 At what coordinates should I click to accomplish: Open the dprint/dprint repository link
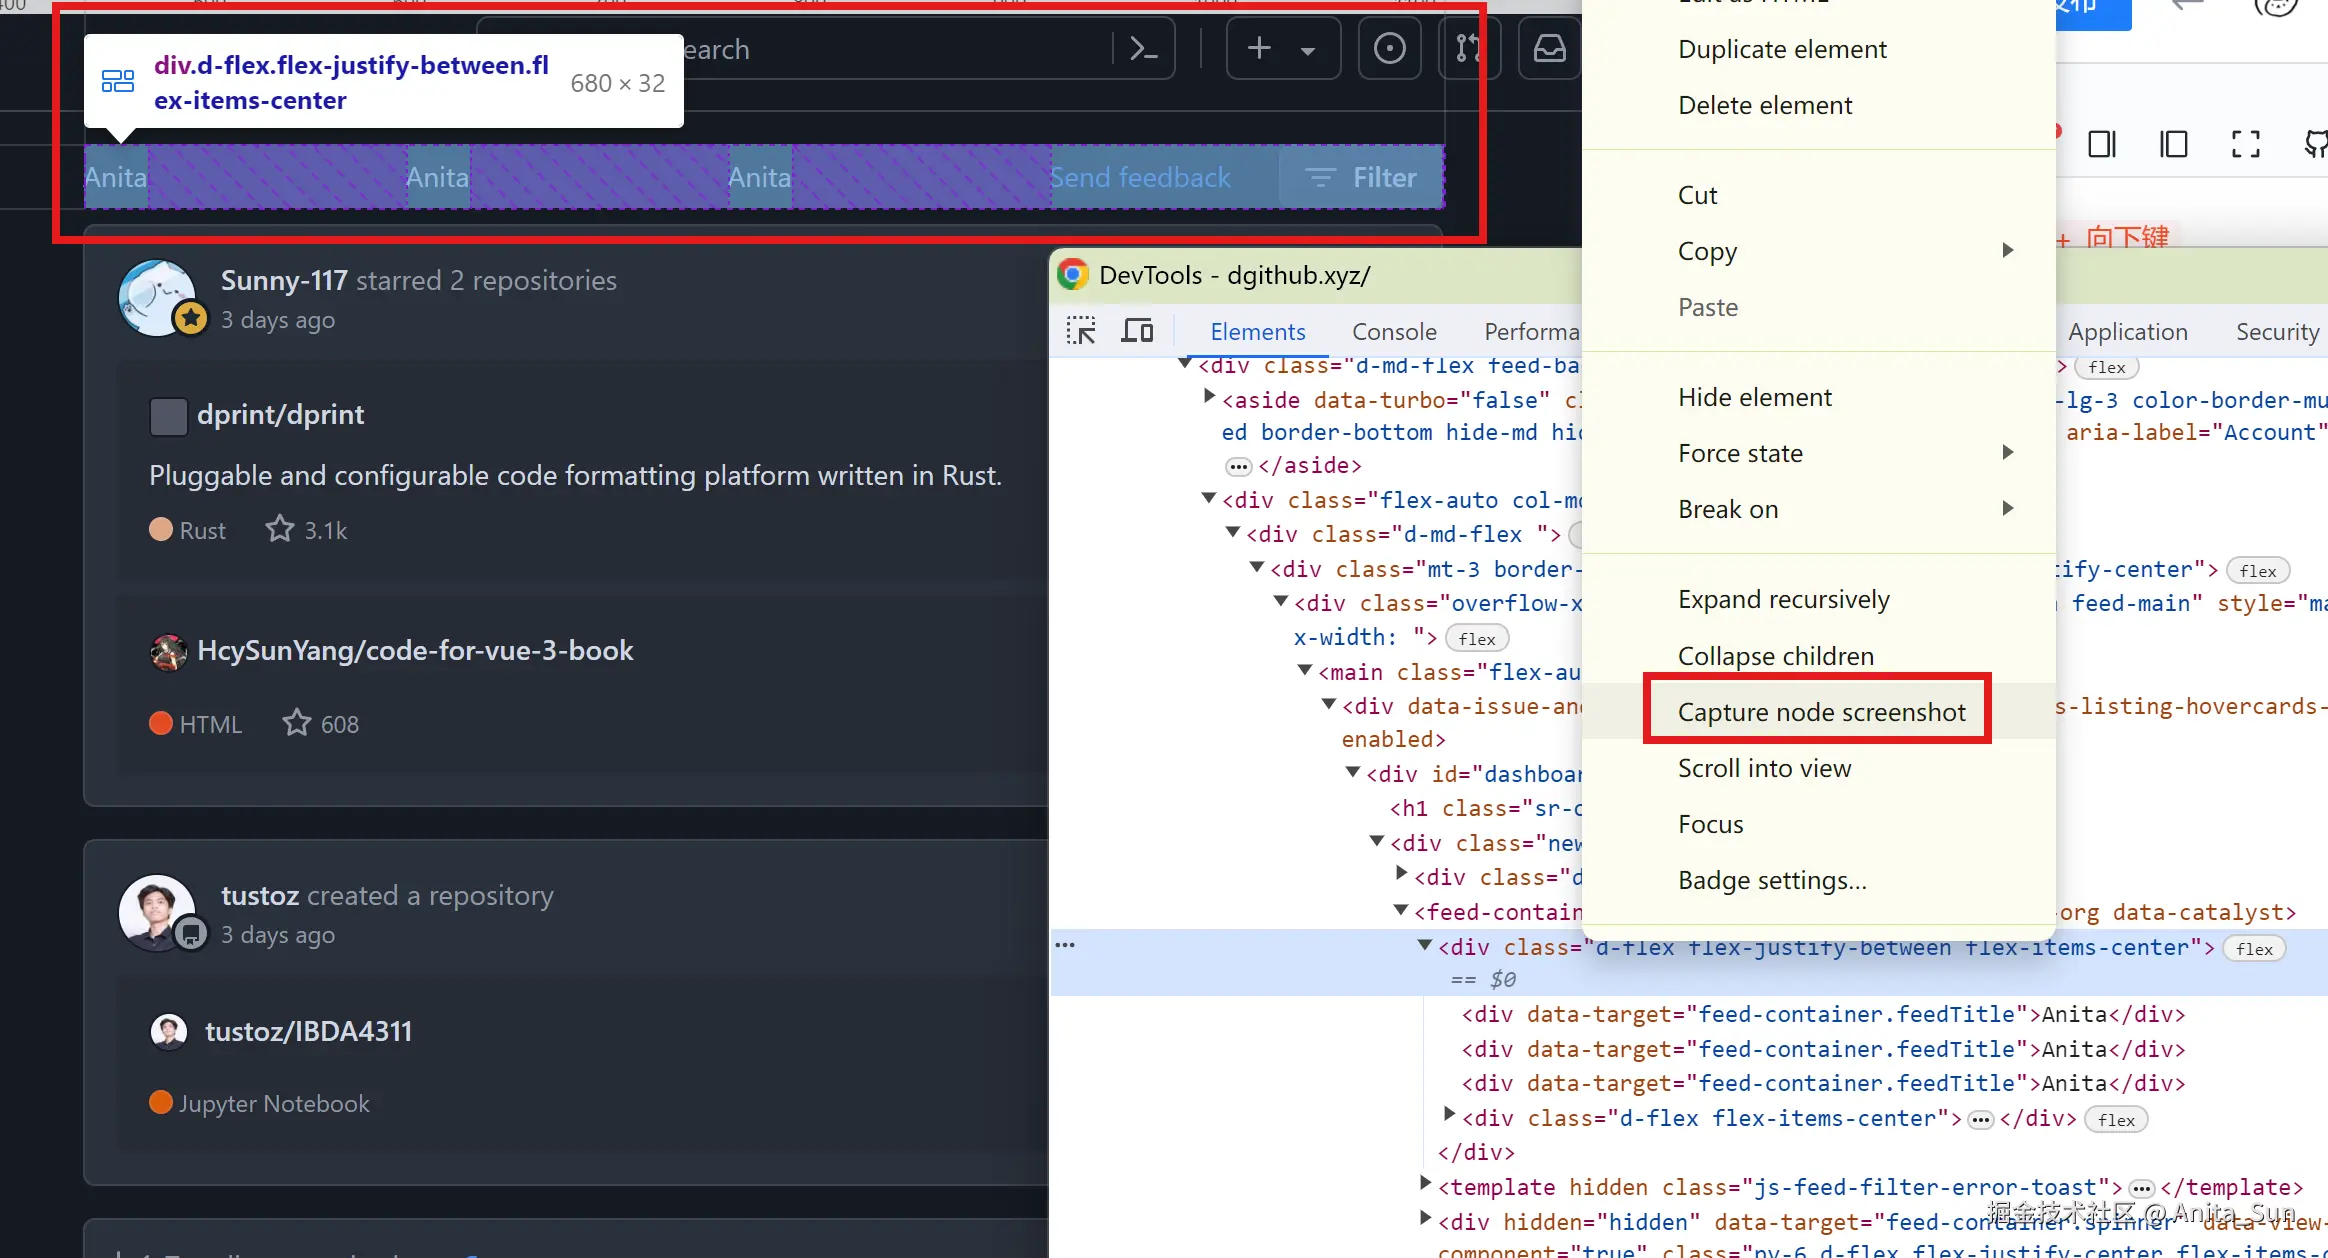click(x=280, y=415)
